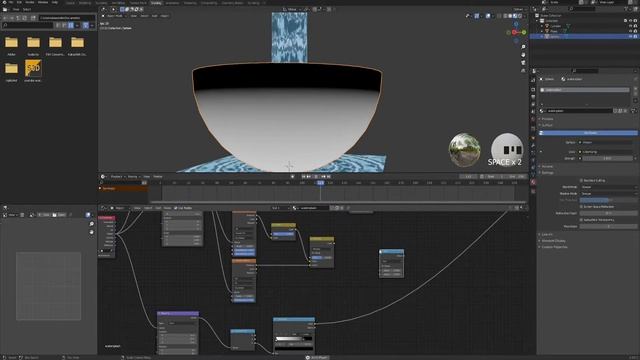Go to parent directory in file browser
This screenshot has height=360, width=640.
(18, 18)
